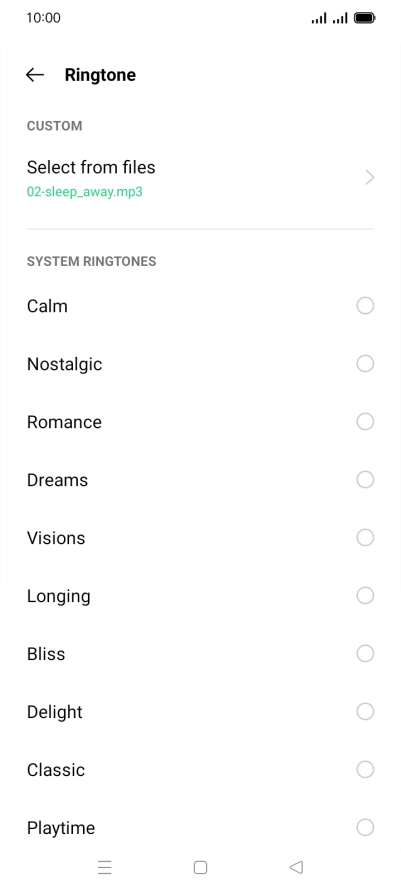Pick the Bliss ringtone label

click(x=46, y=654)
